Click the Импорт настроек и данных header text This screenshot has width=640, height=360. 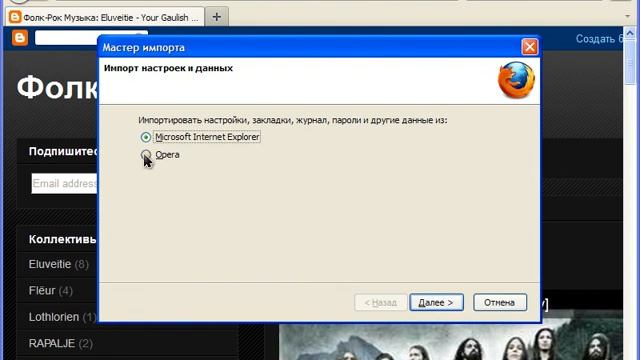click(x=168, y=68)
